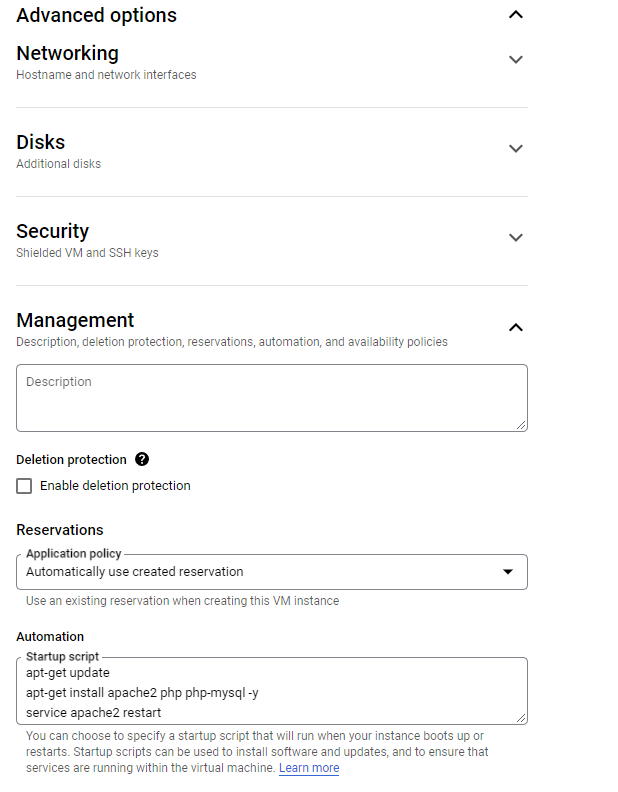Click inside the Description text box

pos(270,397)
